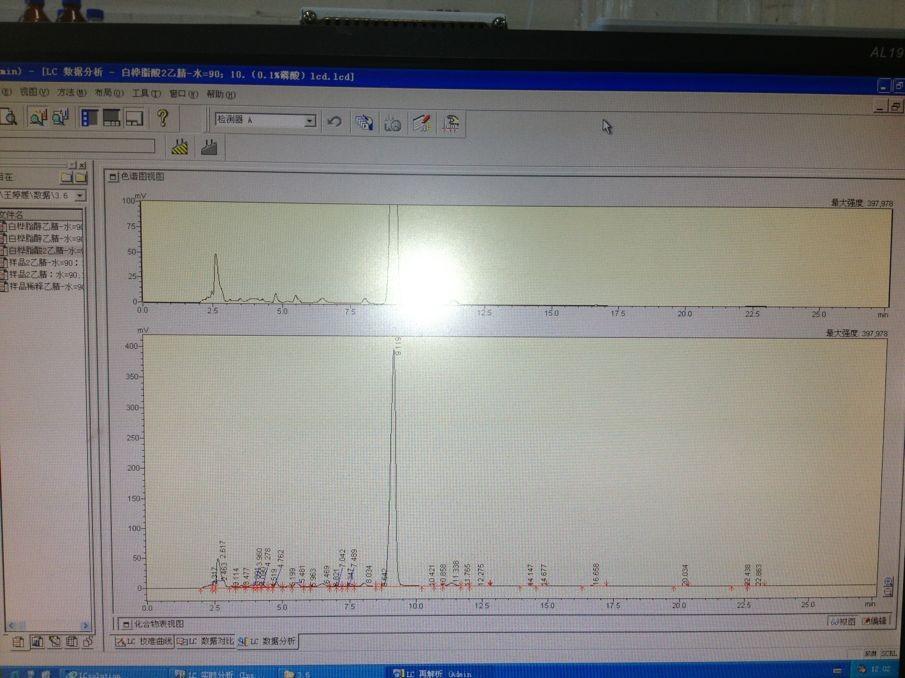Click the system tray clock

pyautogui.click(x=879, y=669)
